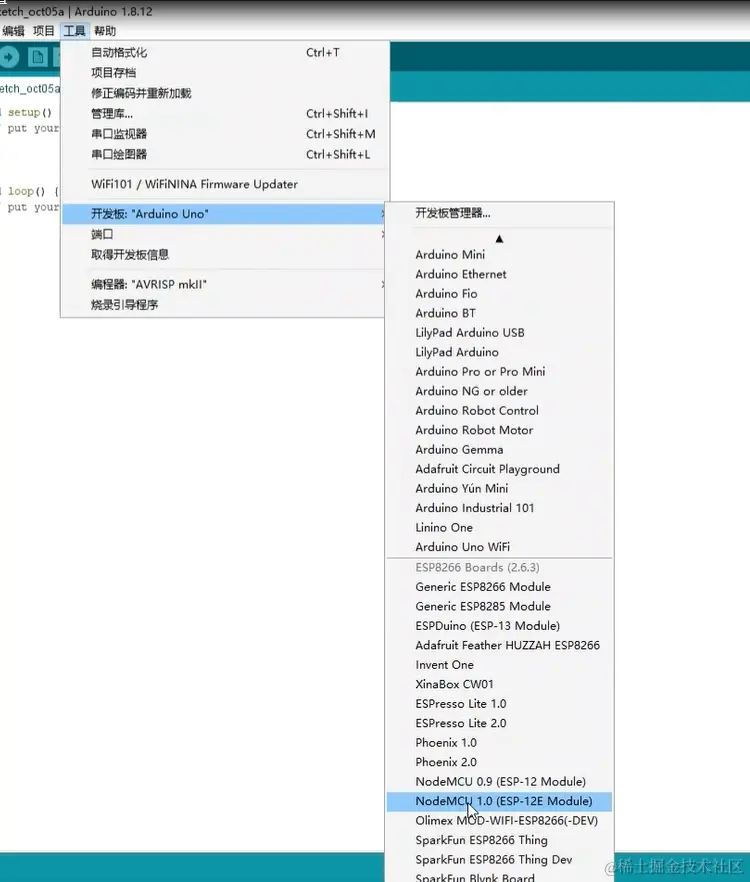Select Arduino NG or older
This screenshot has width=750, height=882.
500,391
